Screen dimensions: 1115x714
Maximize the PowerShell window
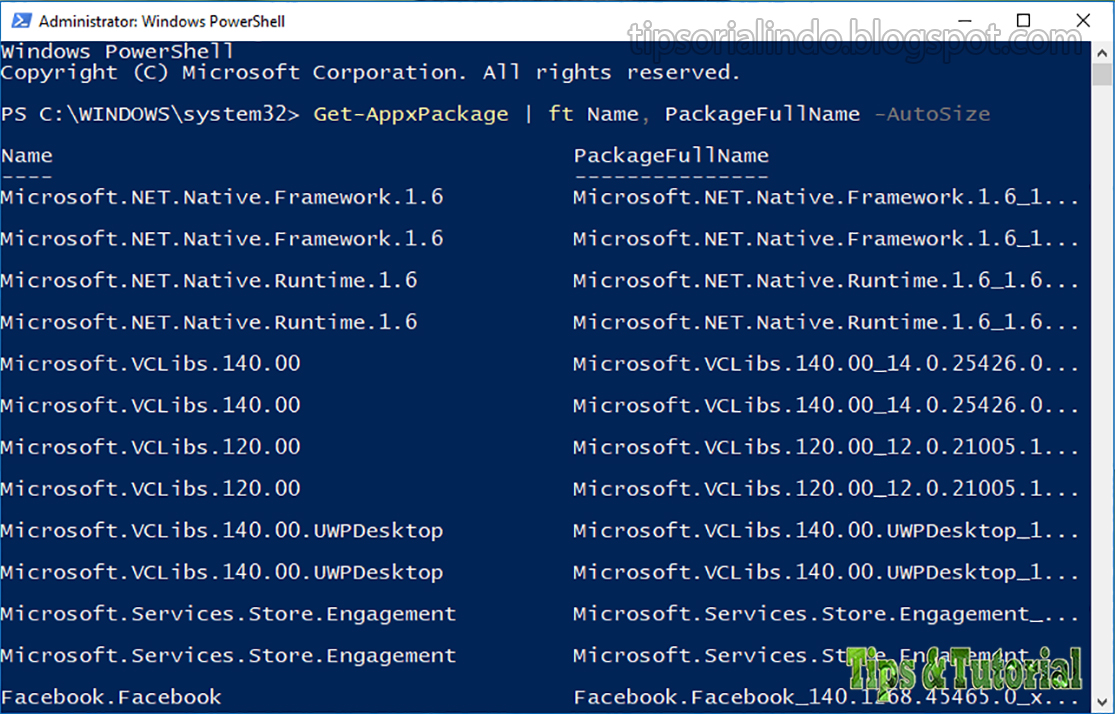(1023, 19)
